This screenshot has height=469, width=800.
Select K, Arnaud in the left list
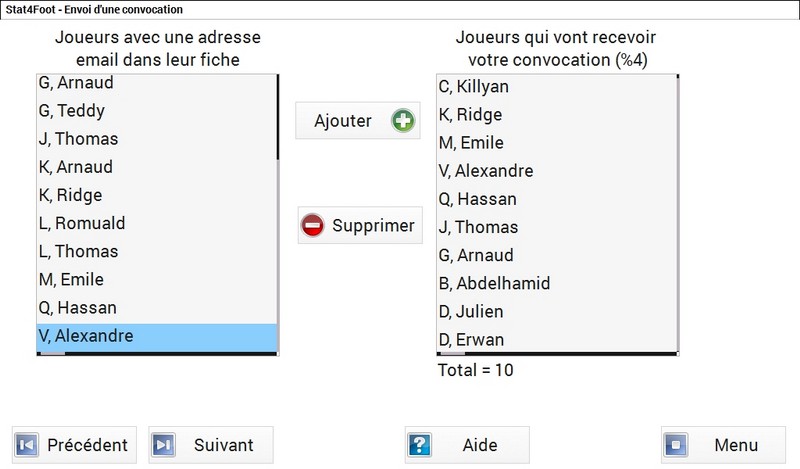157,167
